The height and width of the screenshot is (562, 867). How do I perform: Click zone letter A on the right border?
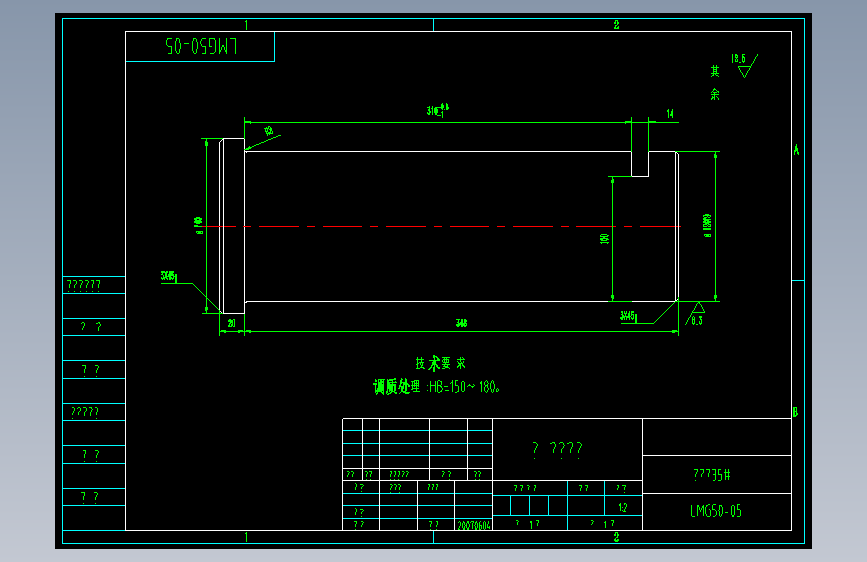796,150
